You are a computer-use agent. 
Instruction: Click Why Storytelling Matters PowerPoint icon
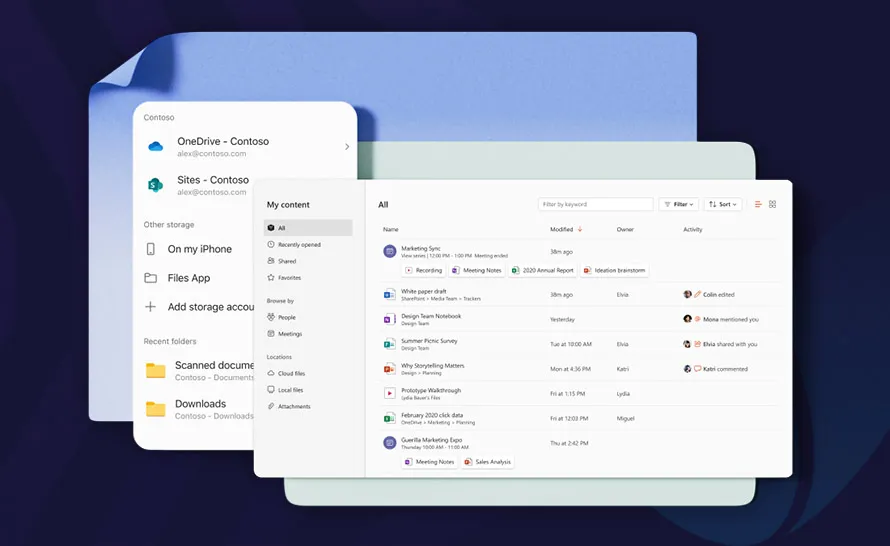389,369
